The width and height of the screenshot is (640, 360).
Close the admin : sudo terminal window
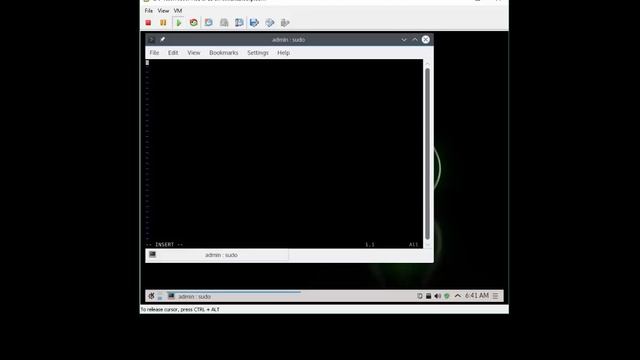426,40
